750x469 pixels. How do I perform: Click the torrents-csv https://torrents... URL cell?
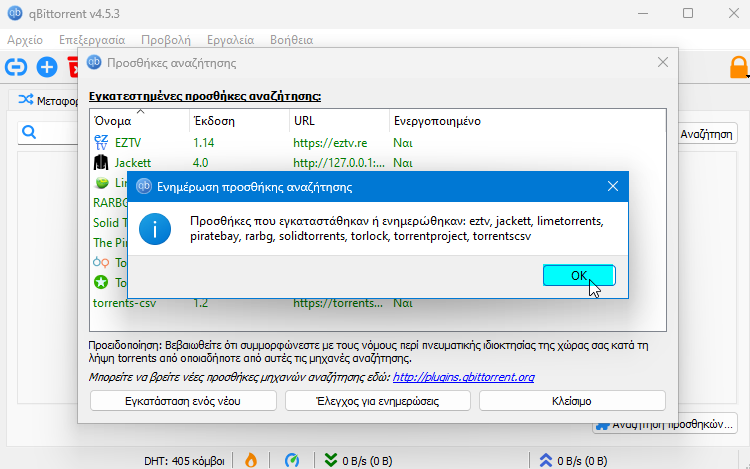pyautogui.click(x=338, y=303)
